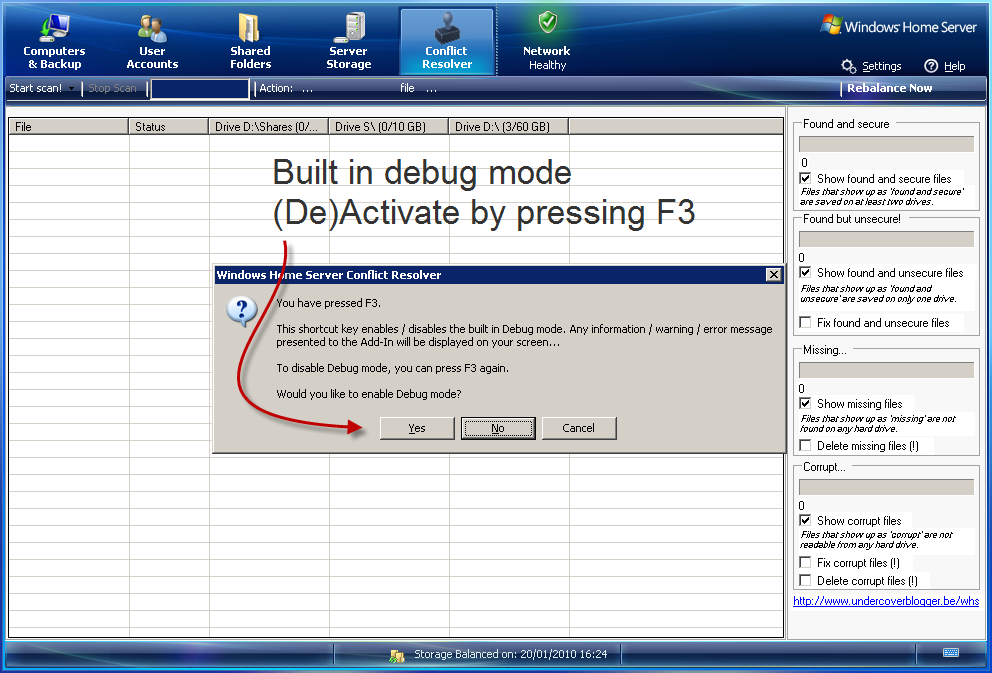Toggle Show corrupt files checkbox
992x673 pixels.
coord(805,521)
